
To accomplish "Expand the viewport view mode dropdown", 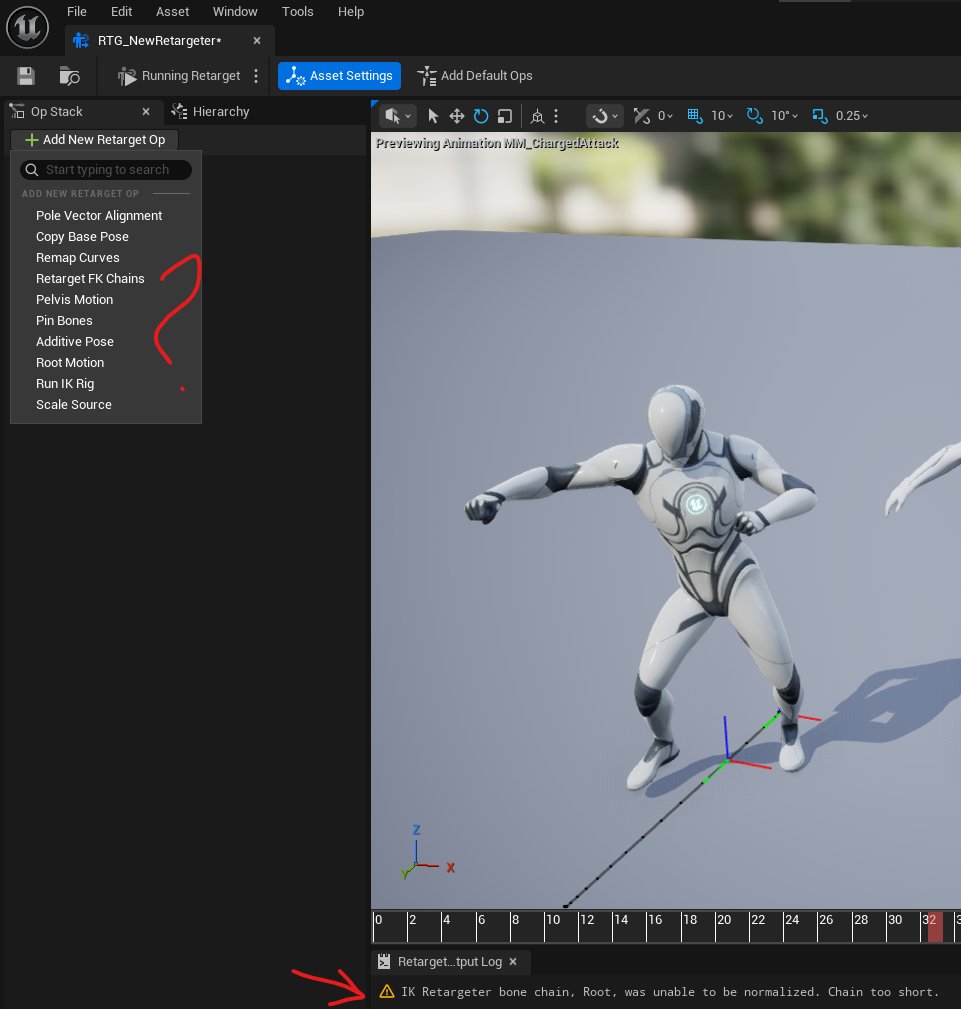I will [397, 116].
